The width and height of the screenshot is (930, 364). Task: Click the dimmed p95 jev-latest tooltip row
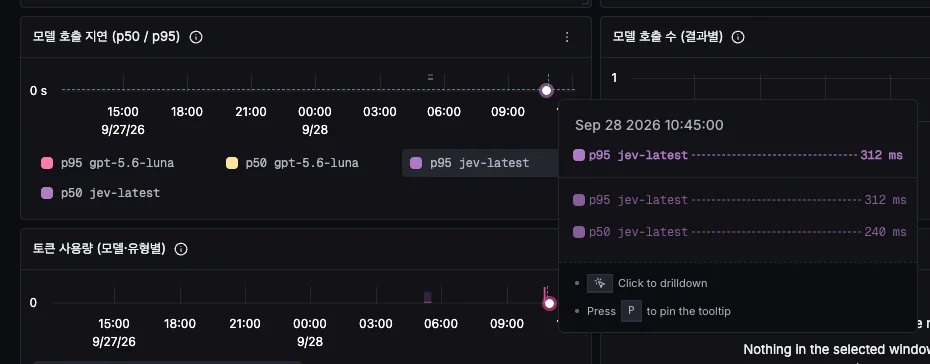point(740,200)
